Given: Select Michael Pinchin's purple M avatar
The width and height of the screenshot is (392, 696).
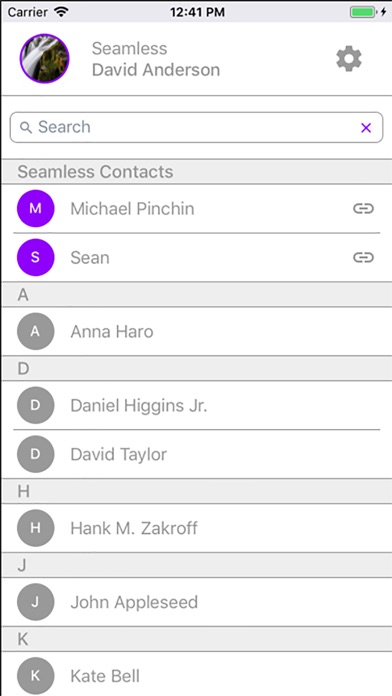Looking at the screenshot, I should pyautogui.click(x=36, y=208).
